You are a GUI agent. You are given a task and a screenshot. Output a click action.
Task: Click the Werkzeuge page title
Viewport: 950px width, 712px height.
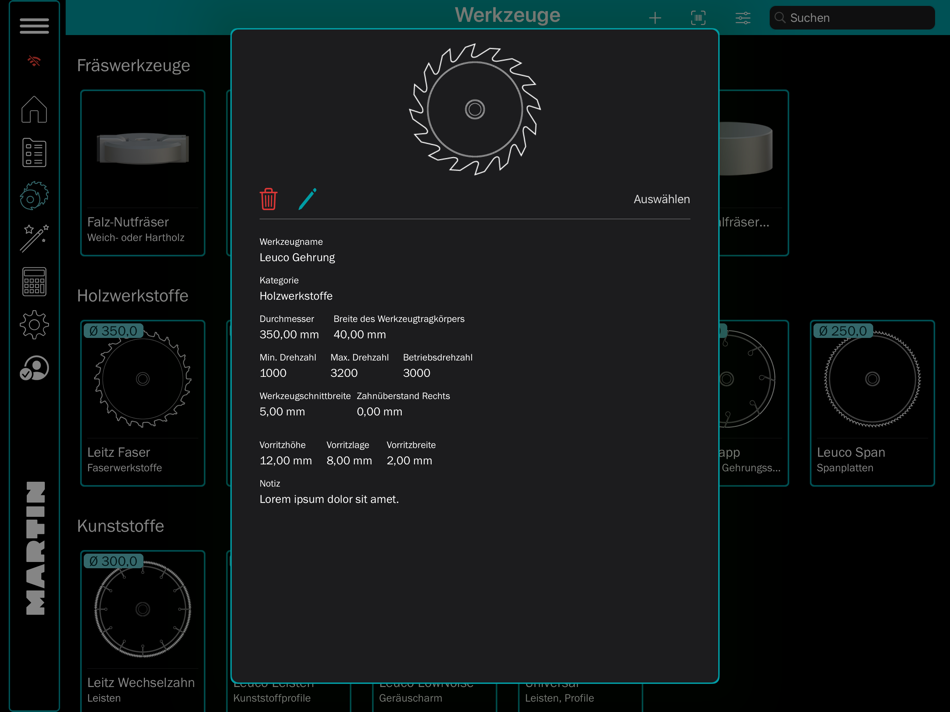508,15
